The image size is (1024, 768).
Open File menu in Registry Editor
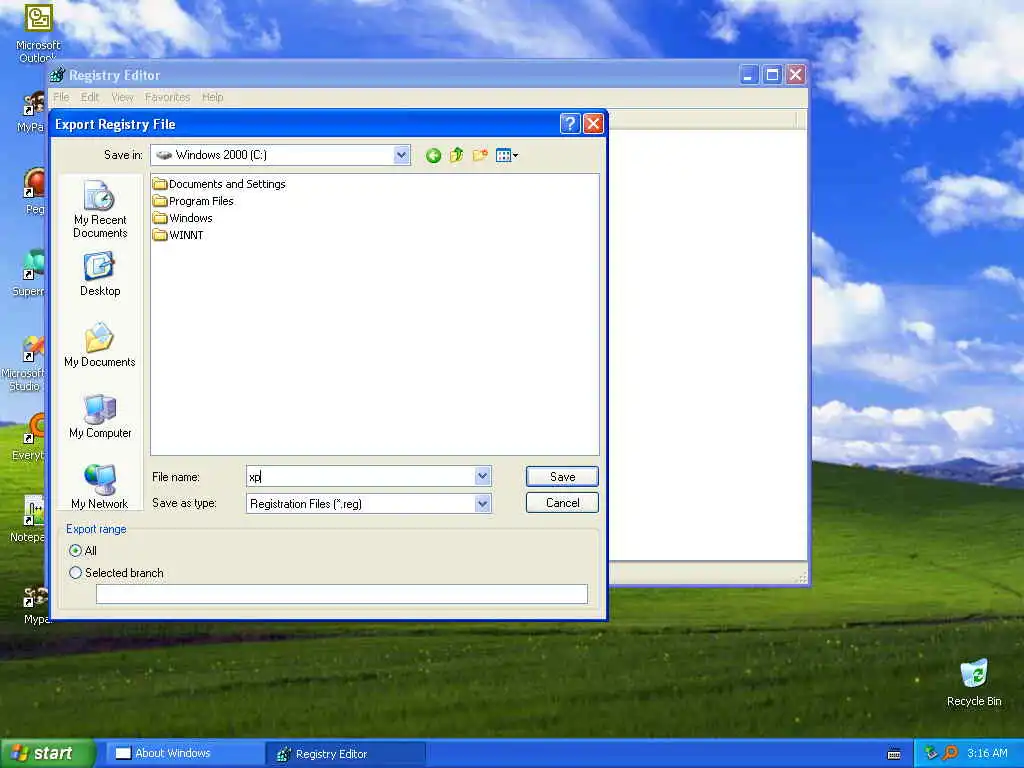point(61,97)
